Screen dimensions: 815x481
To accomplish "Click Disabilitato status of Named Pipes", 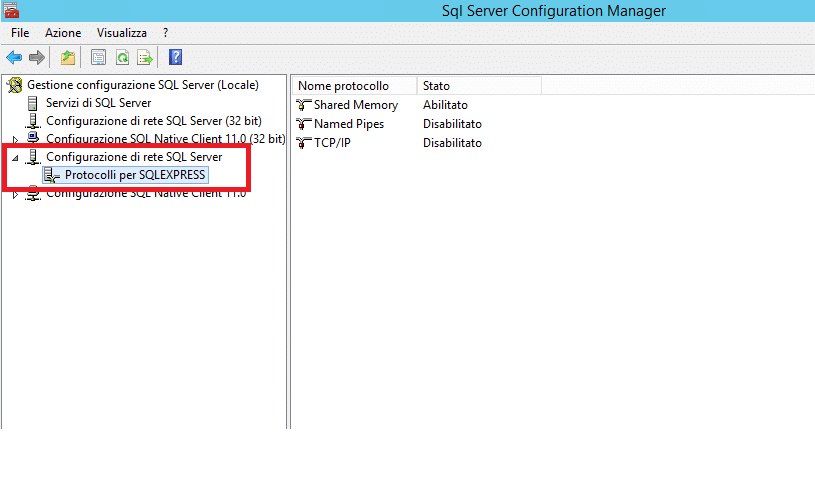I will 452,124.
